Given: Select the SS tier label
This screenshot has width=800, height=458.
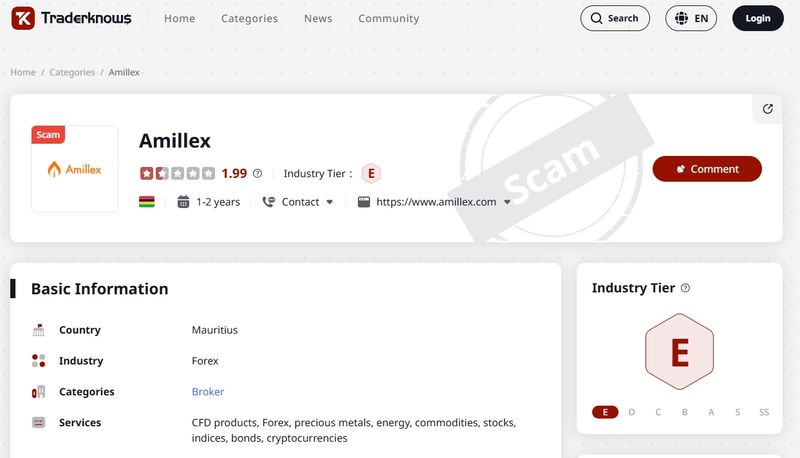Looking at the screenshot, I should [764, 412].
